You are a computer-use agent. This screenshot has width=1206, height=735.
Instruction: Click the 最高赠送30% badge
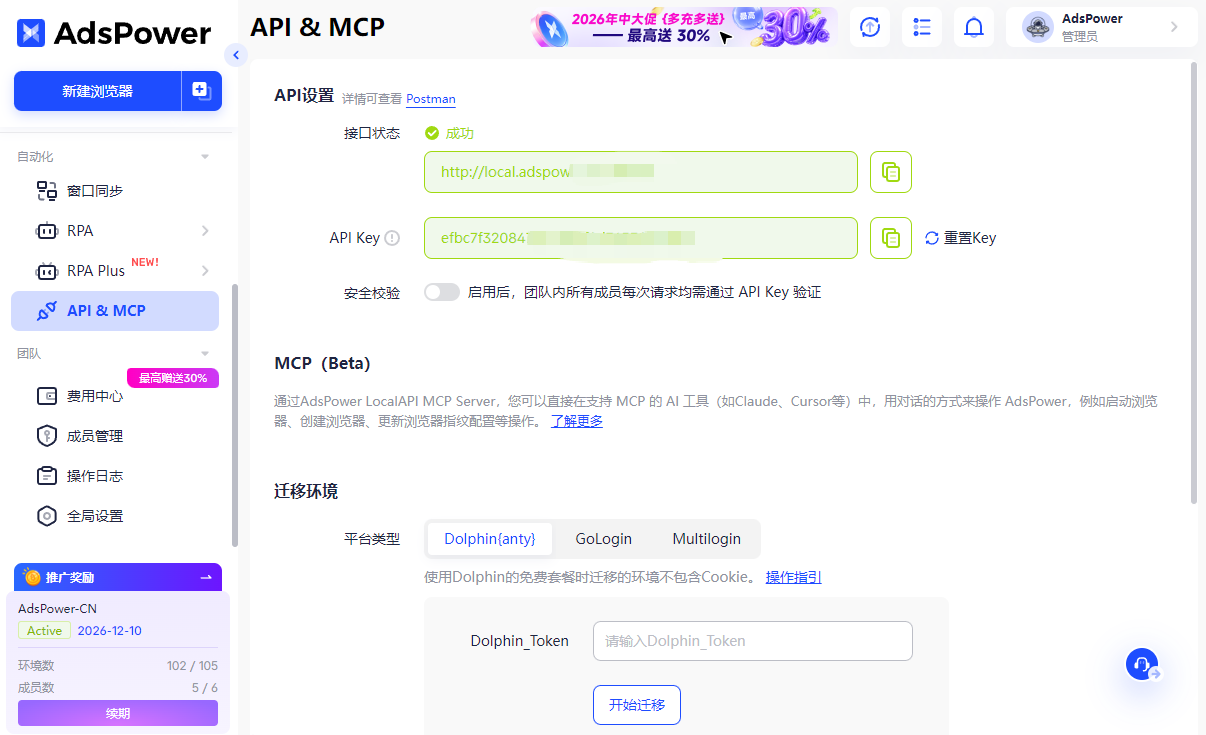173,378
